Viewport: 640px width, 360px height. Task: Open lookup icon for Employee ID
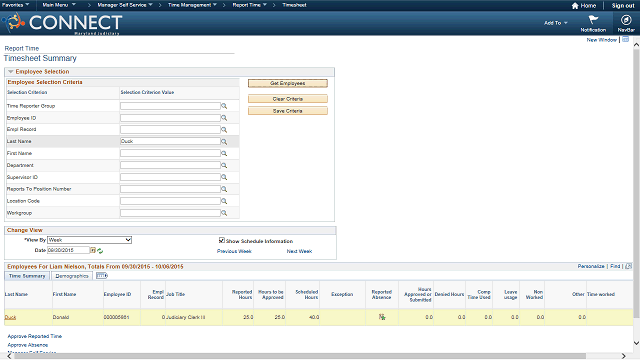[224, 118]
